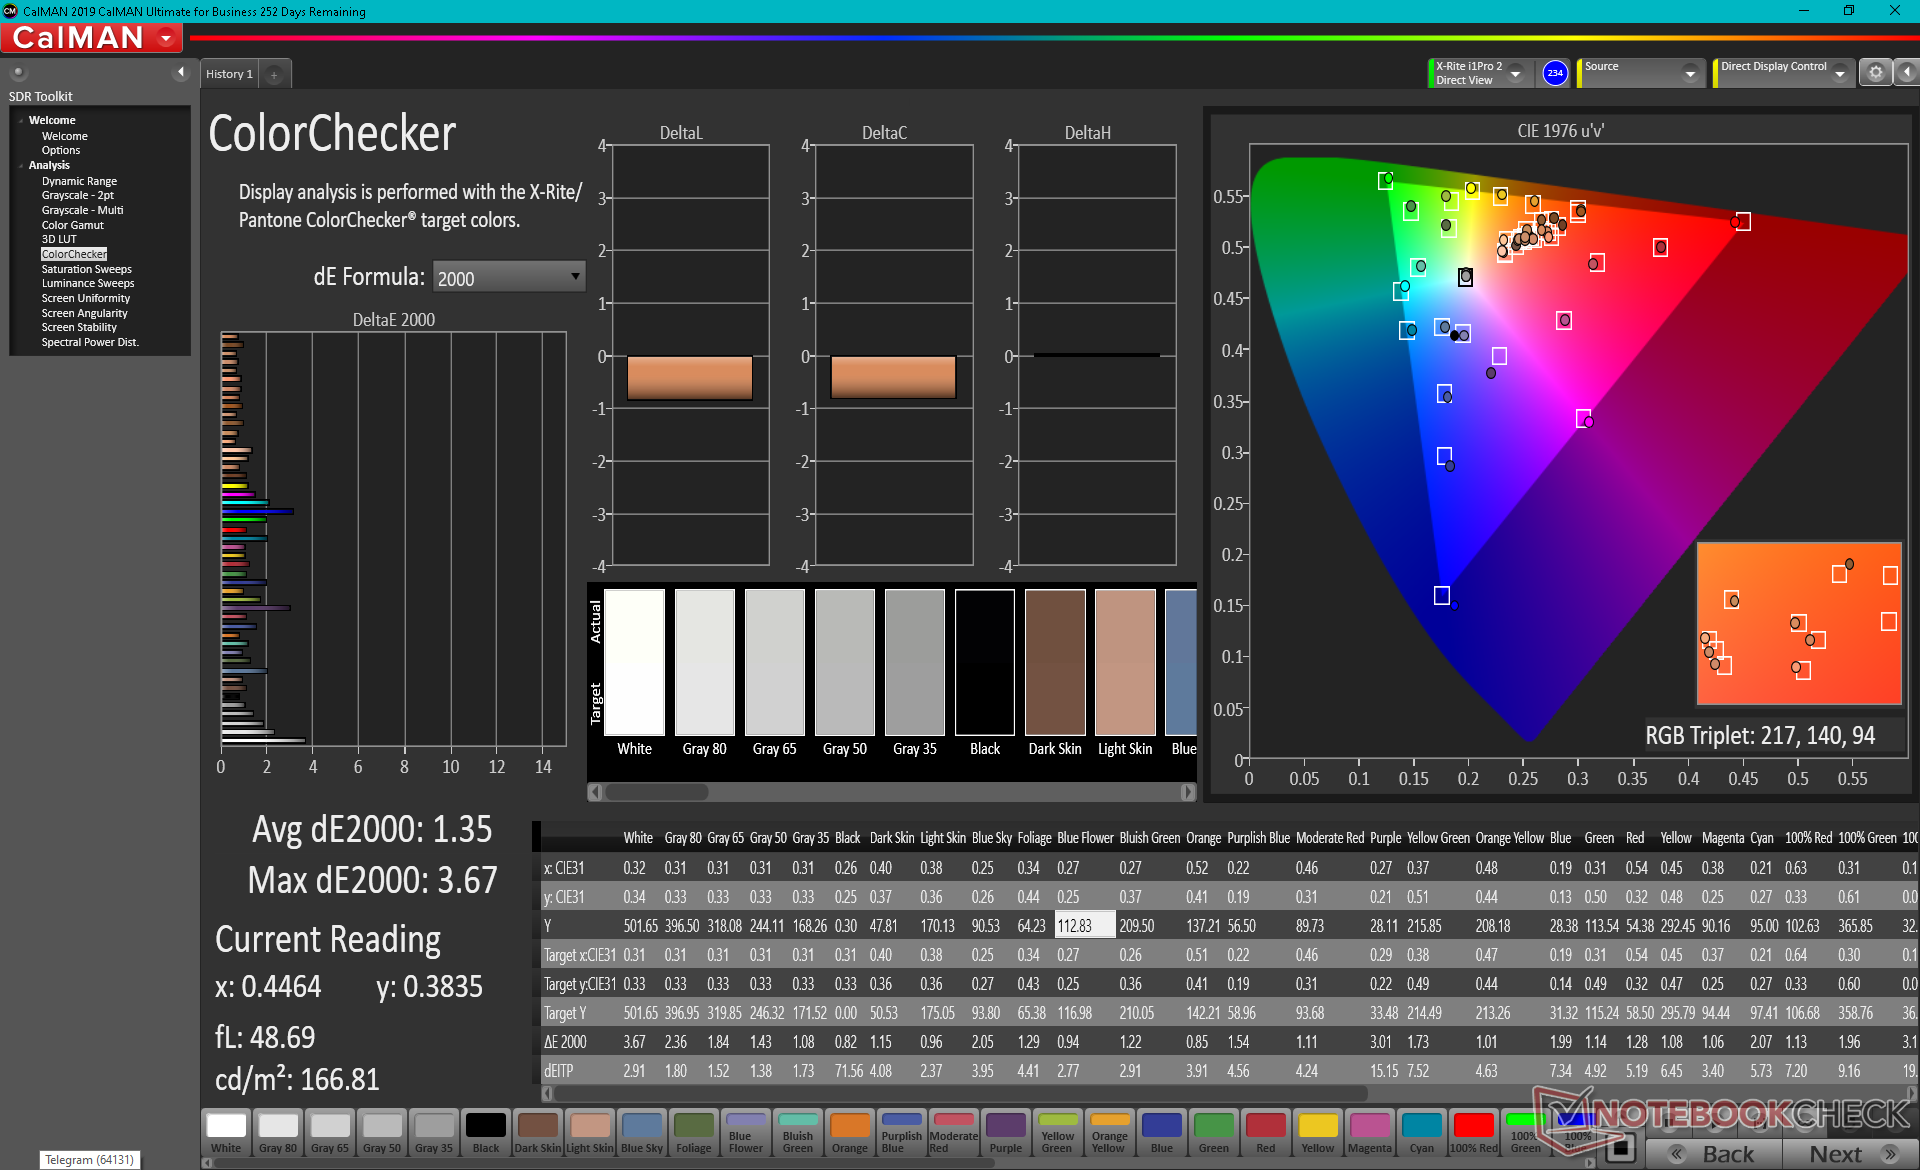Click the round button above SDR Toolkit

(x=18, y=72)
